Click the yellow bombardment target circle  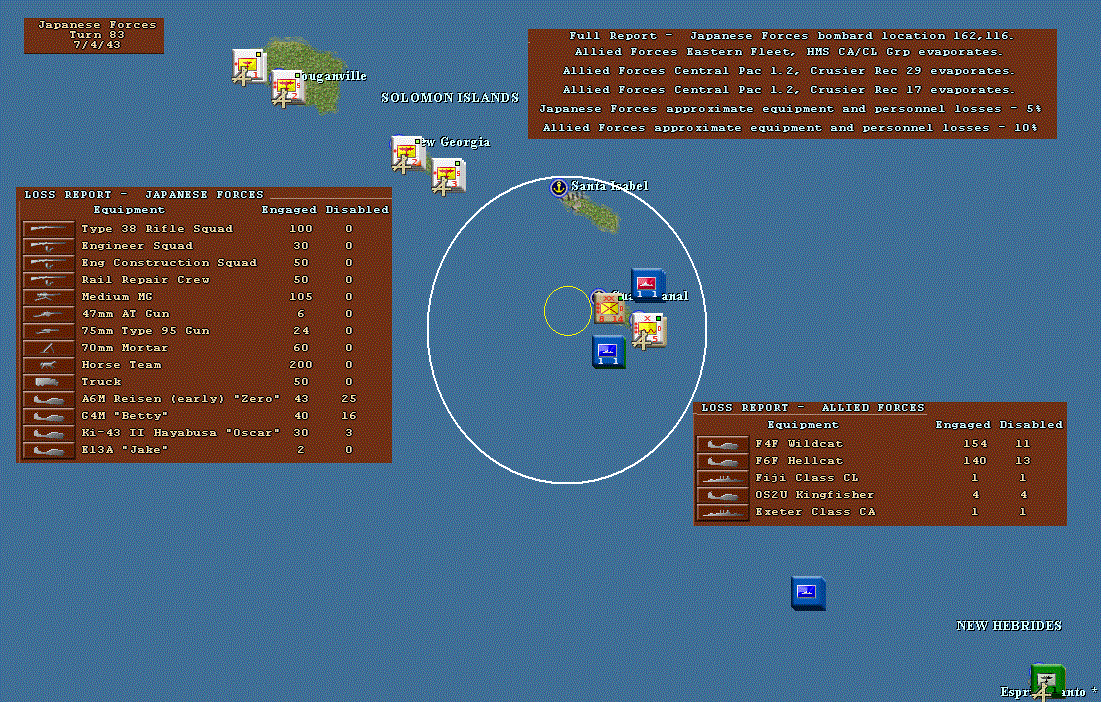coord(567,311)
